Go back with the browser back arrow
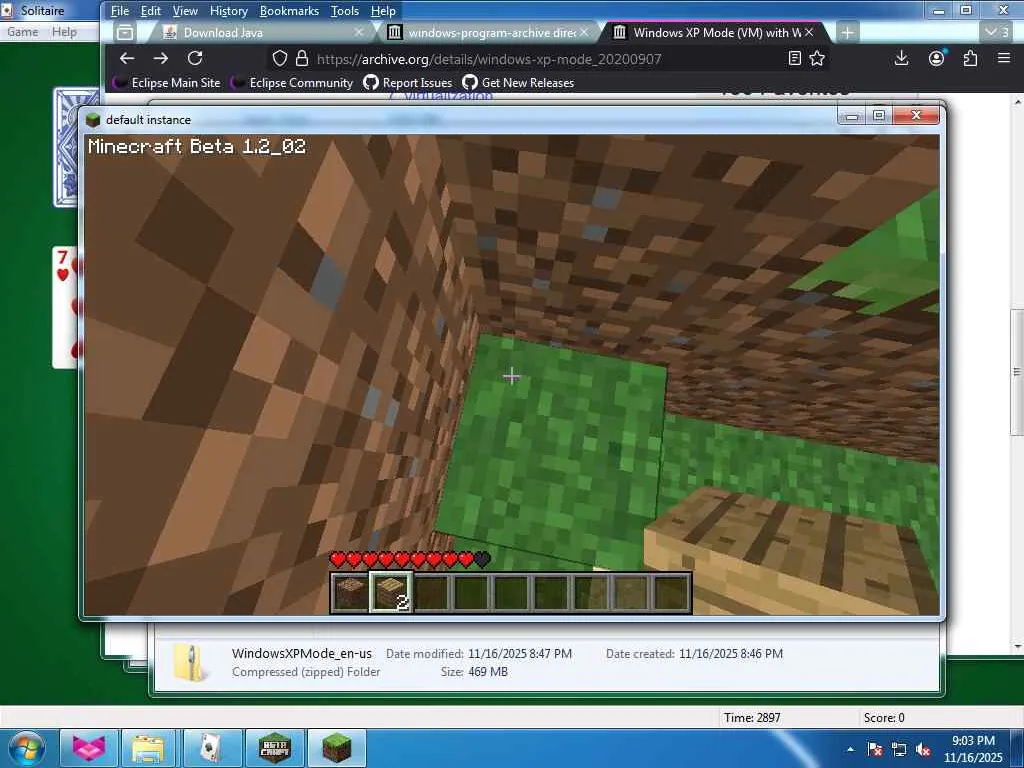 [x=127, y=59]
